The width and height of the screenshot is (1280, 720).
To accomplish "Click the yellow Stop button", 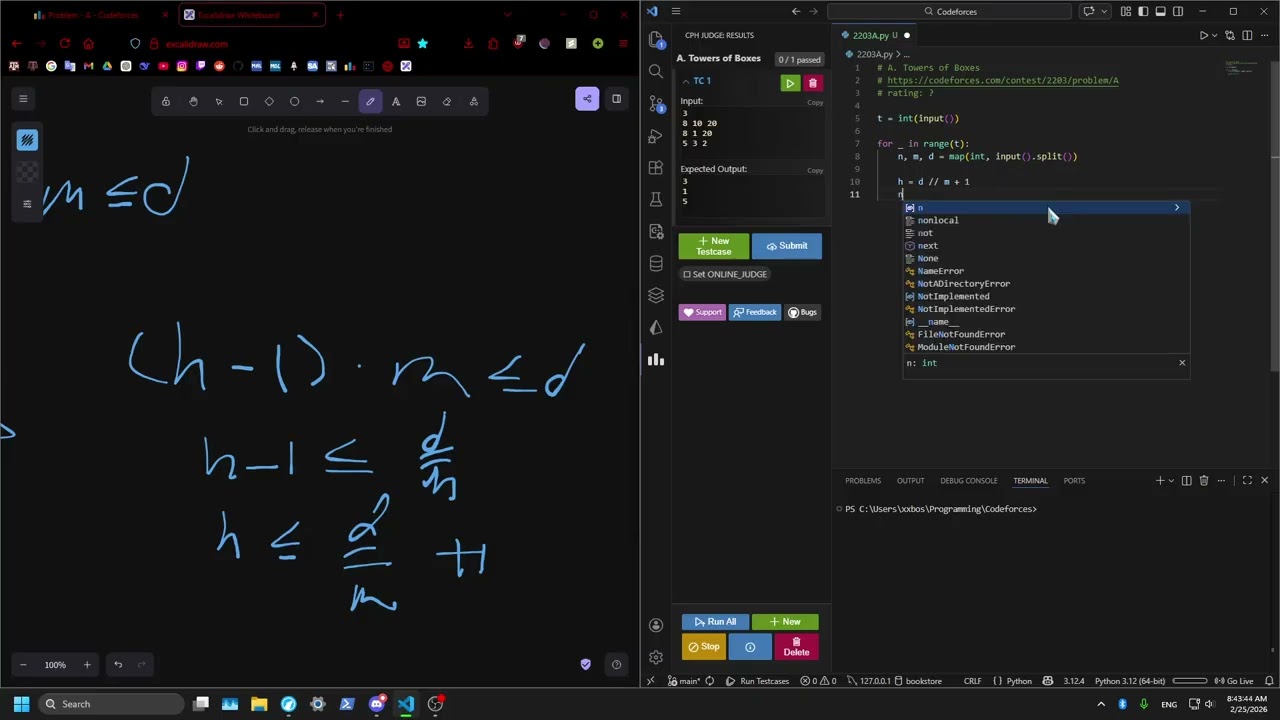I will (x=703, y=647).
